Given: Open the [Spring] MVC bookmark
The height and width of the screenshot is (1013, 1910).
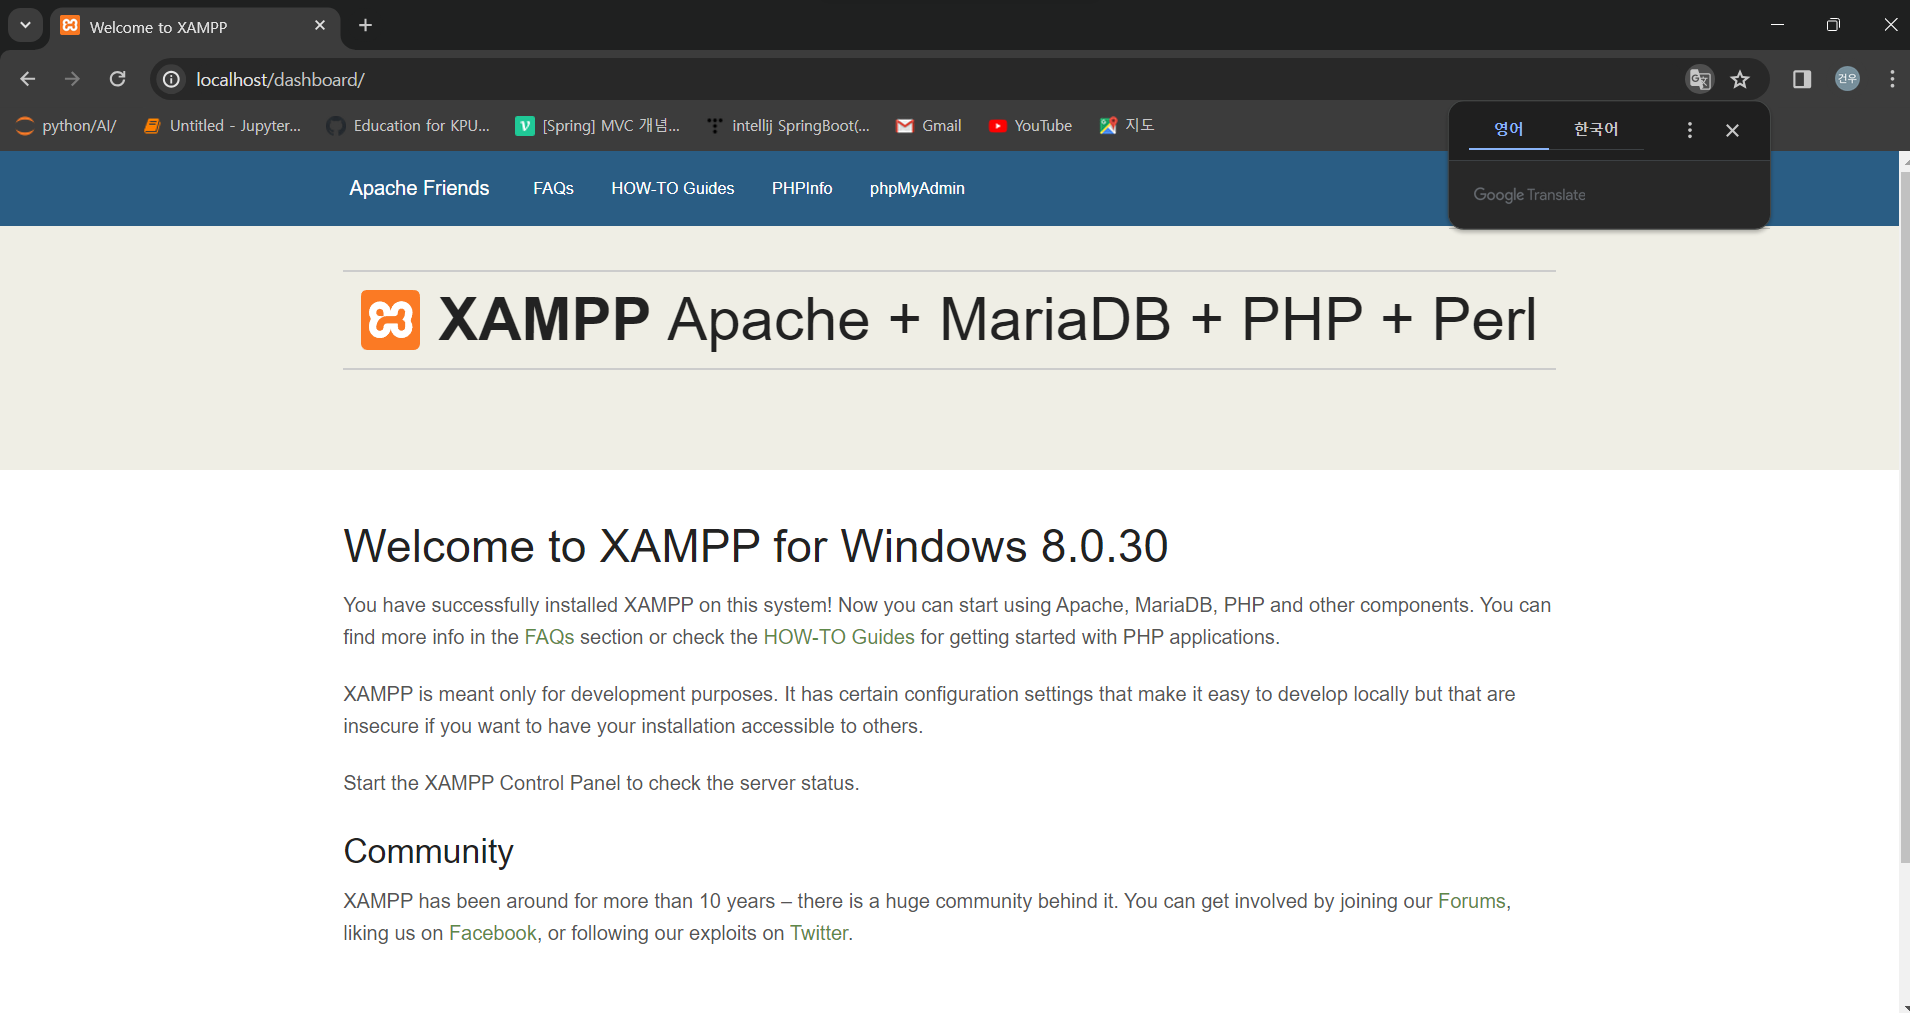Looking at the screenshot, I should pyautogui.click(x=598, y=126).
